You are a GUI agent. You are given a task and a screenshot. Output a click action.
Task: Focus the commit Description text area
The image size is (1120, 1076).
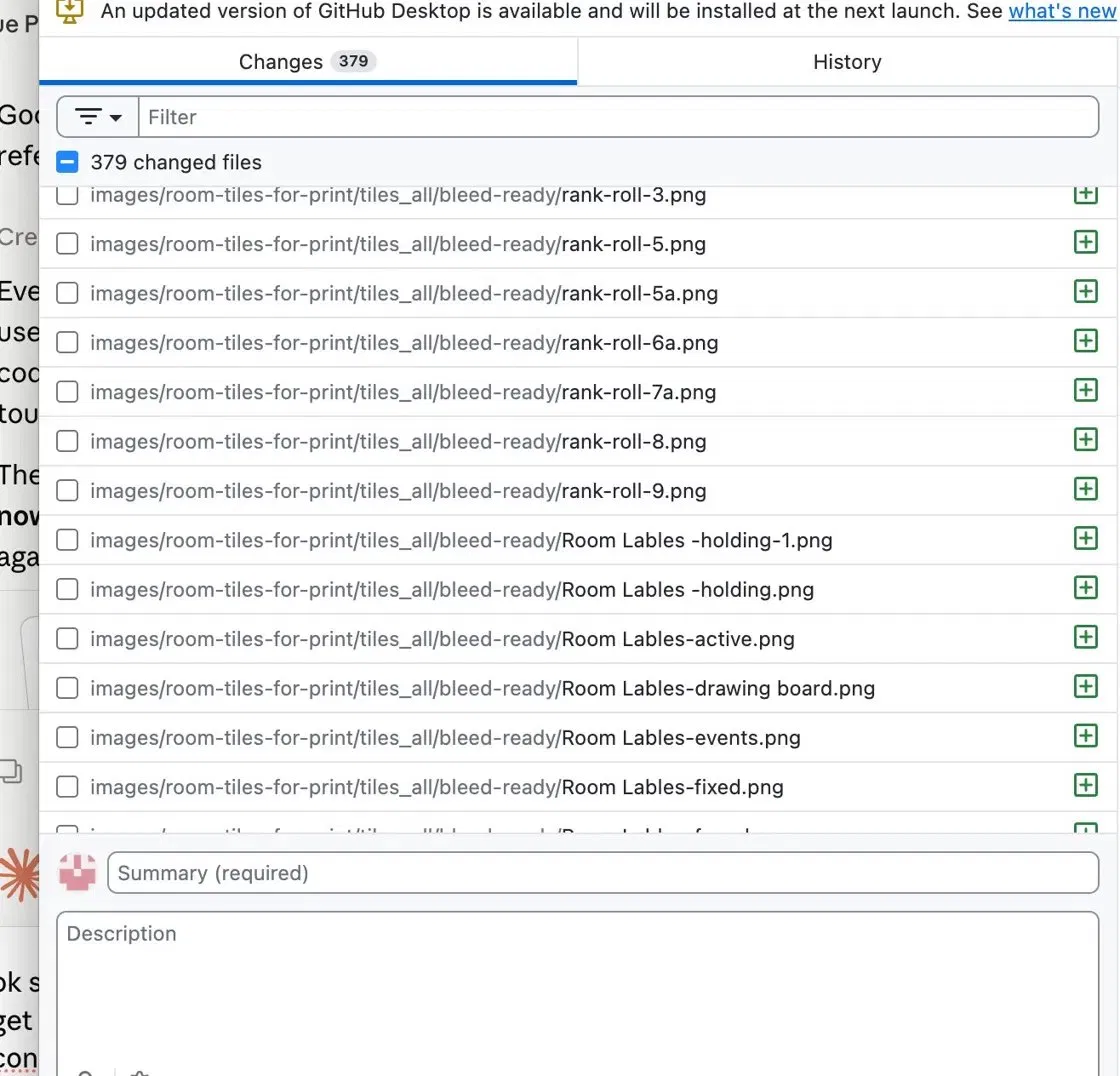577,993
